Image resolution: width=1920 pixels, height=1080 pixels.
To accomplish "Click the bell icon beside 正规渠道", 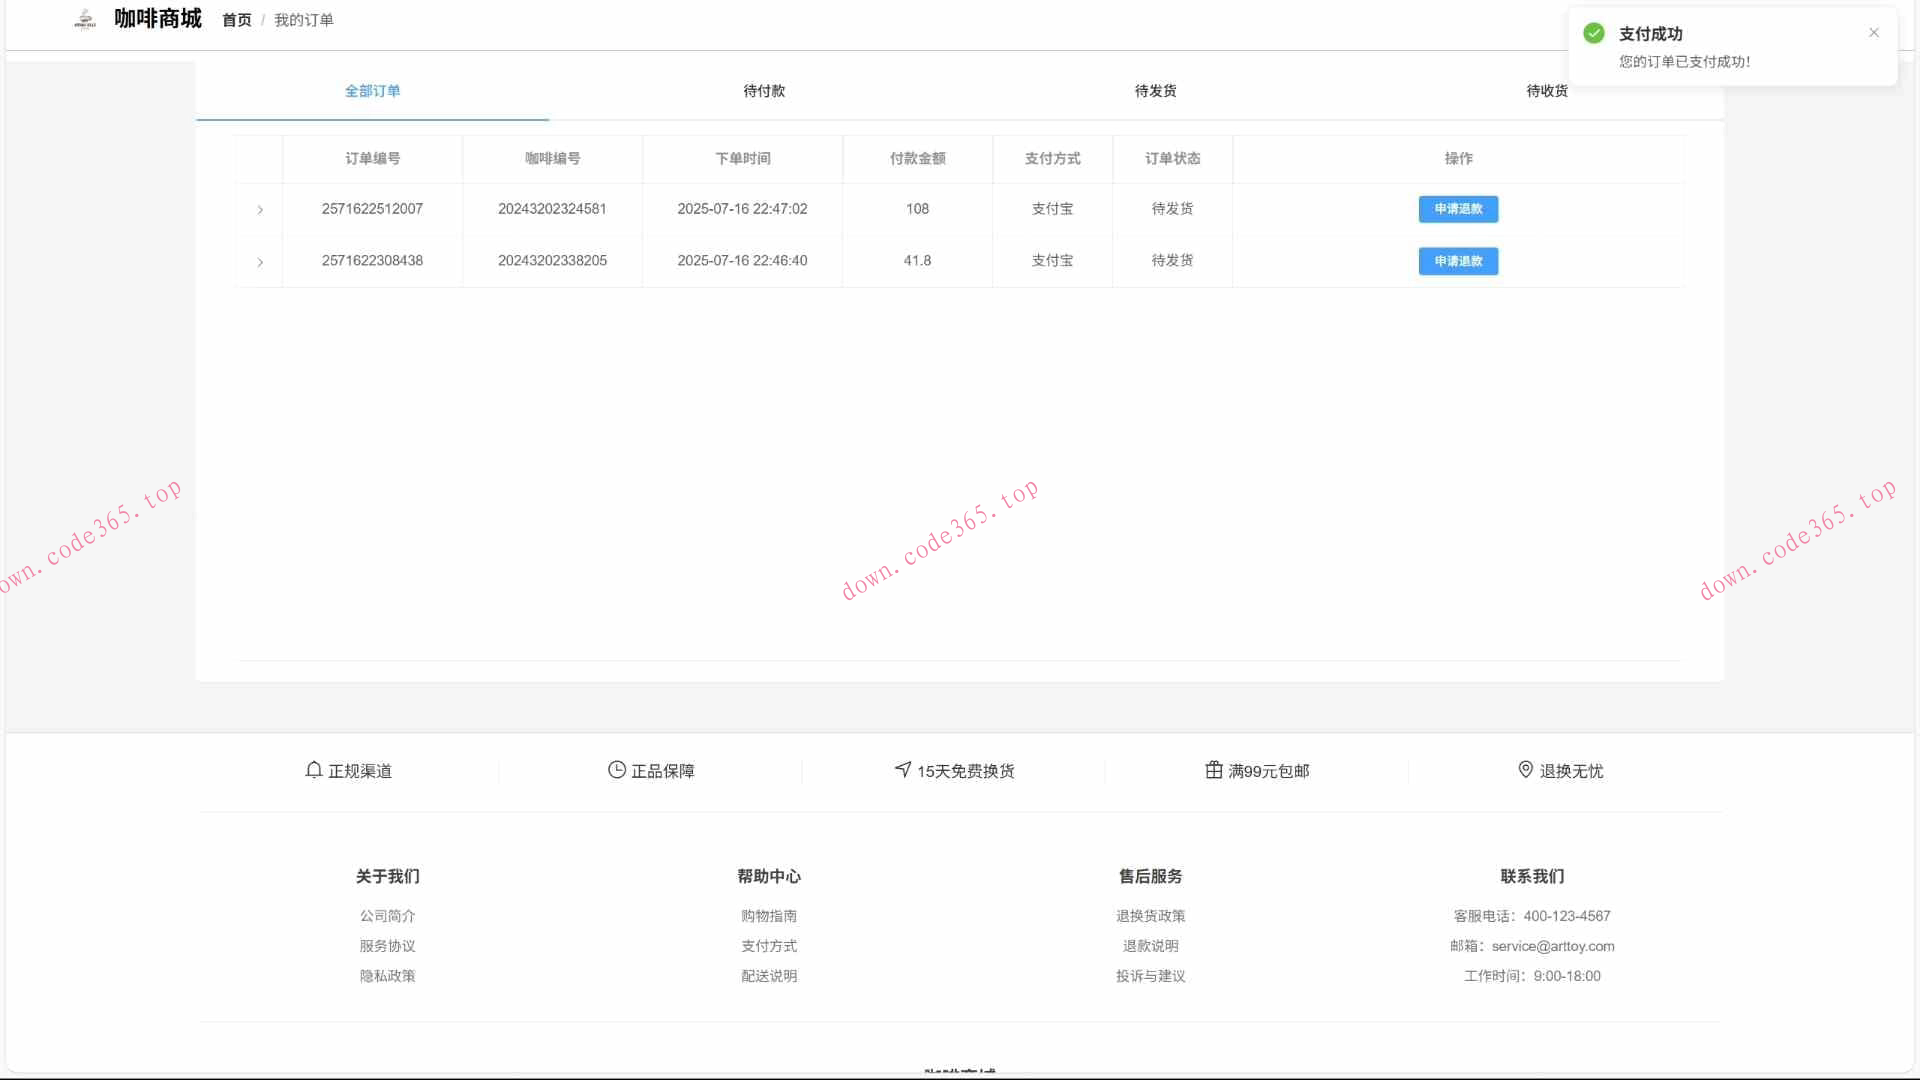I will tap(313, 770).
